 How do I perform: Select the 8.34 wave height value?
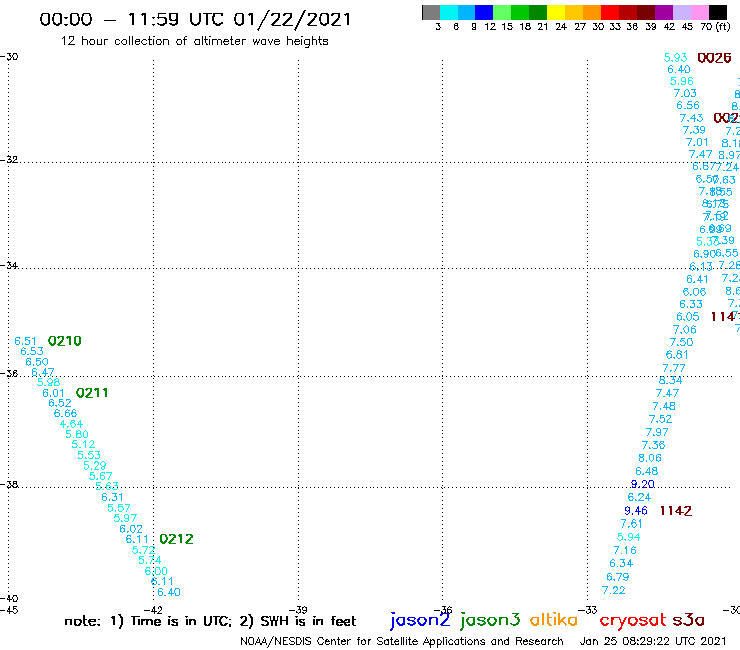point(671,380)
